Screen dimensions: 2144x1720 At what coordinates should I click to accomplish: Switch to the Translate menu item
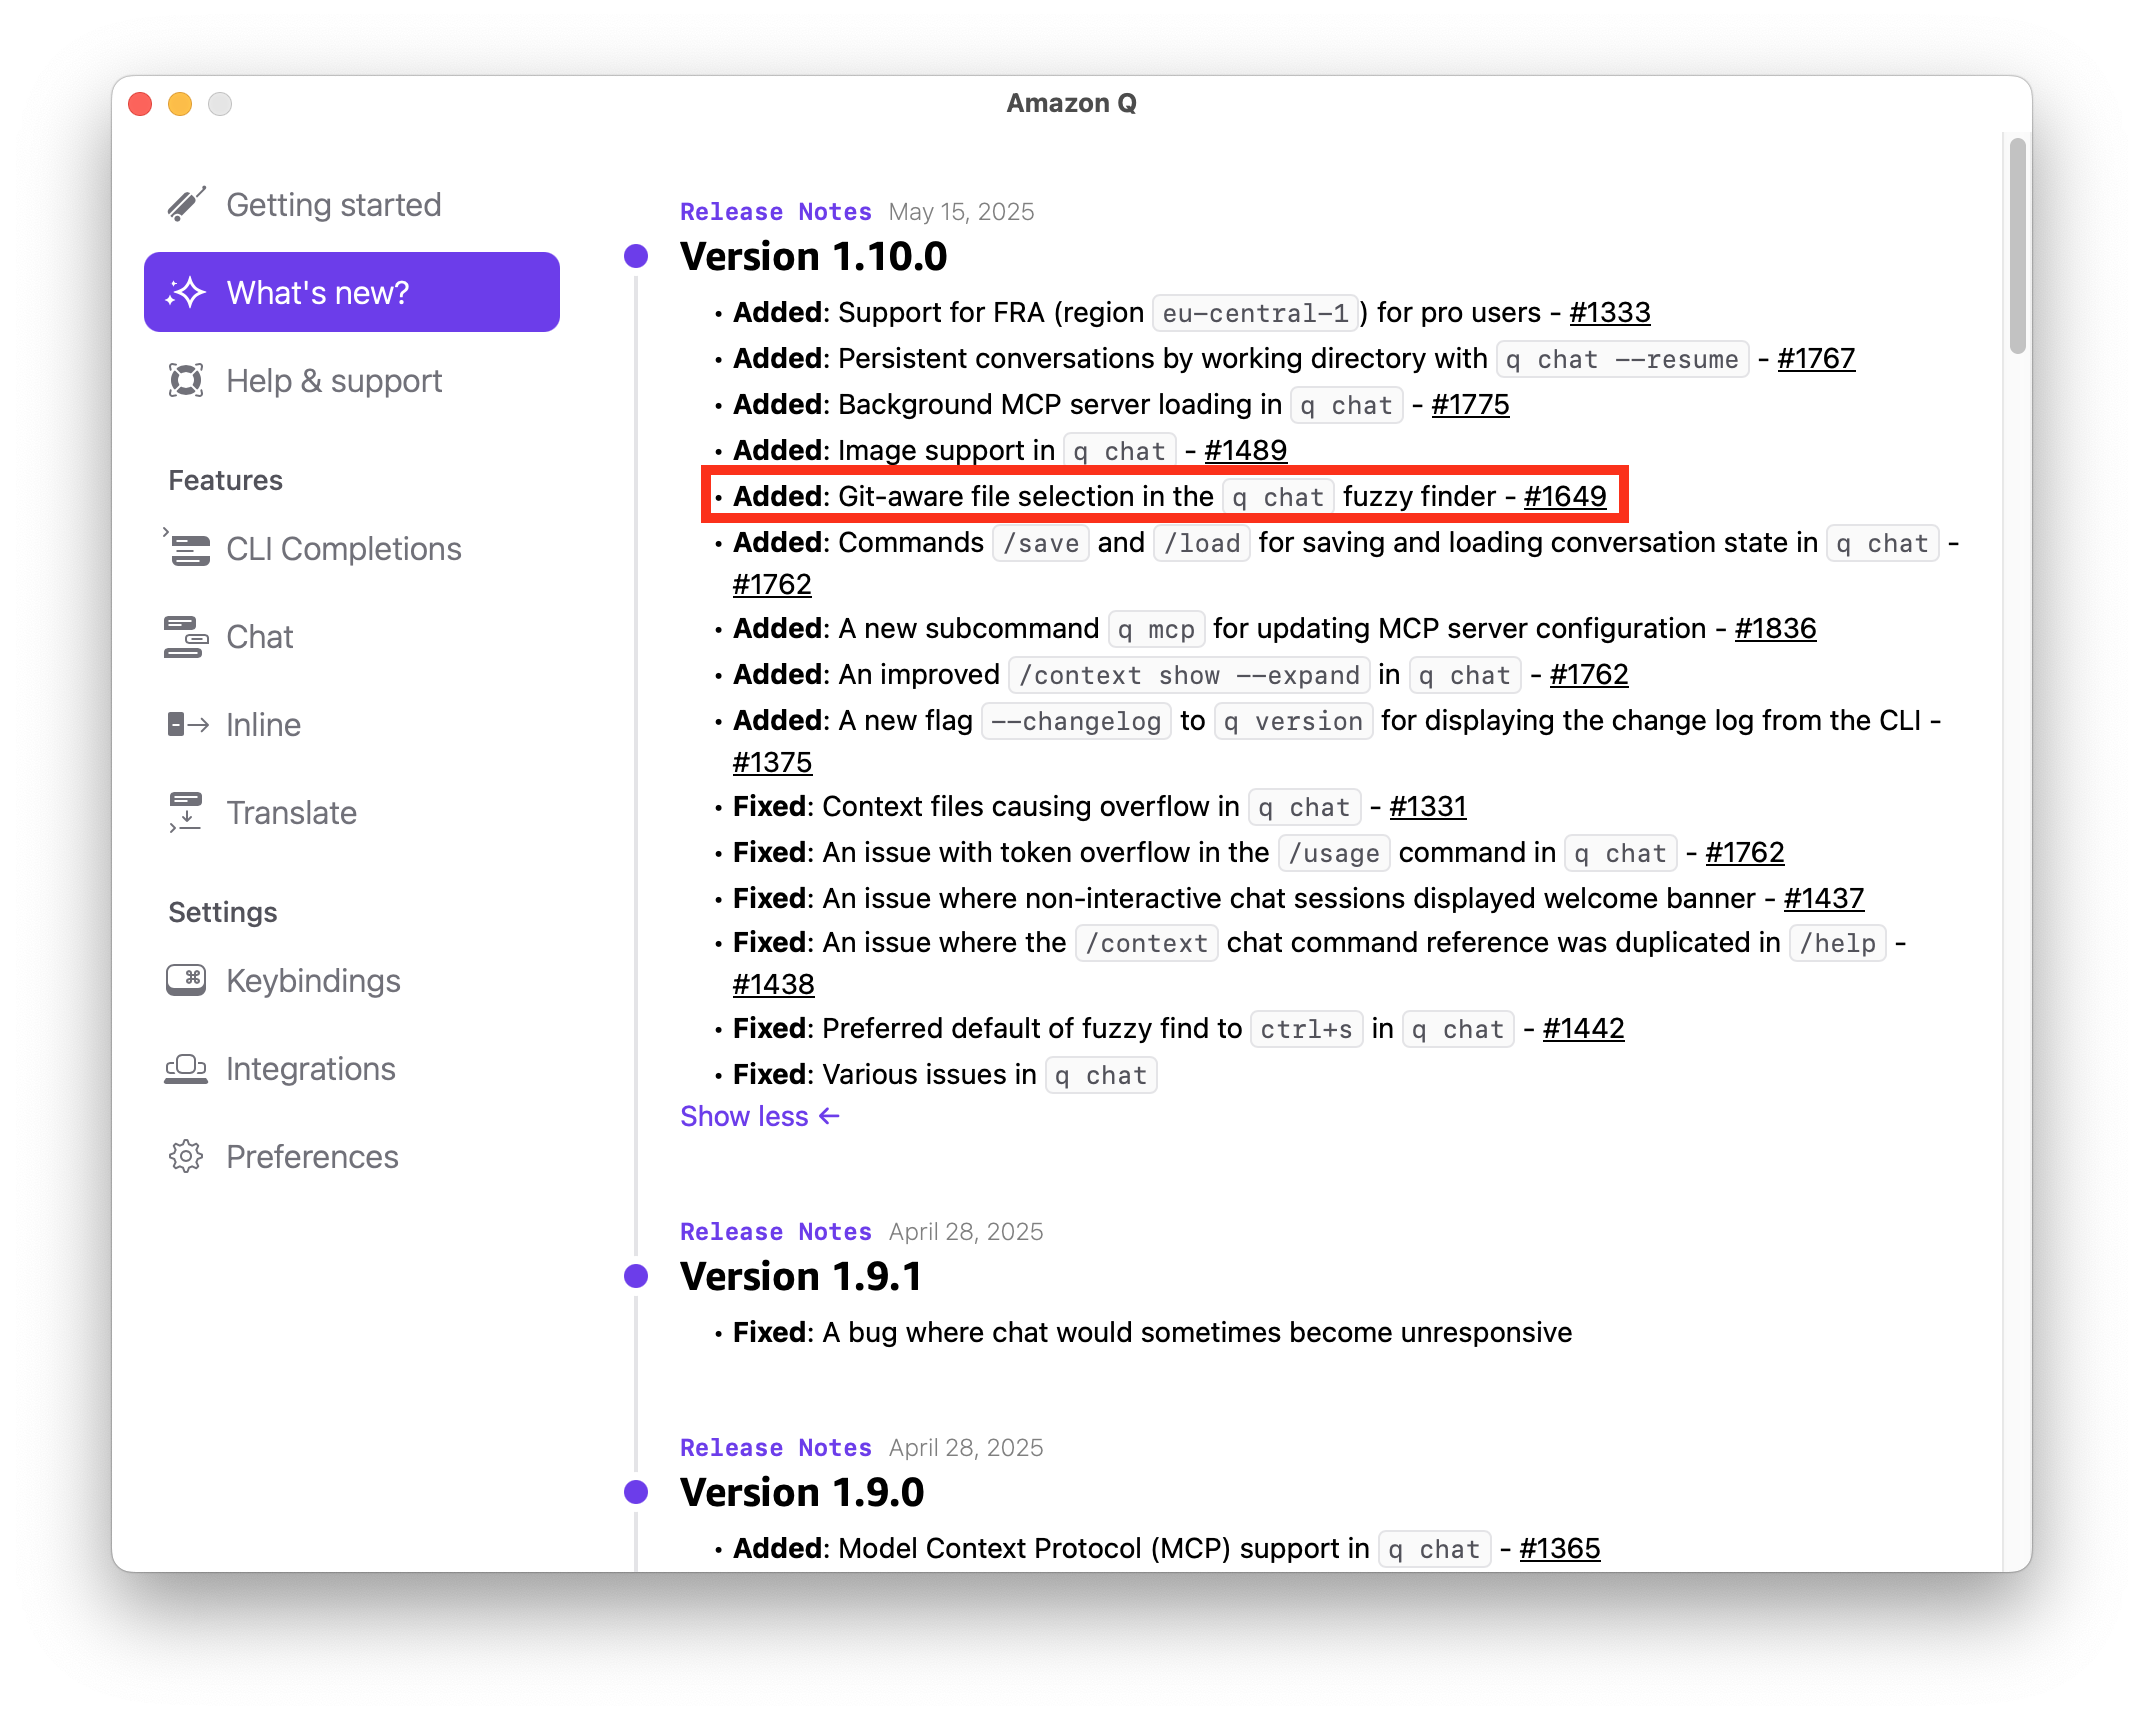tap(291, 812)
